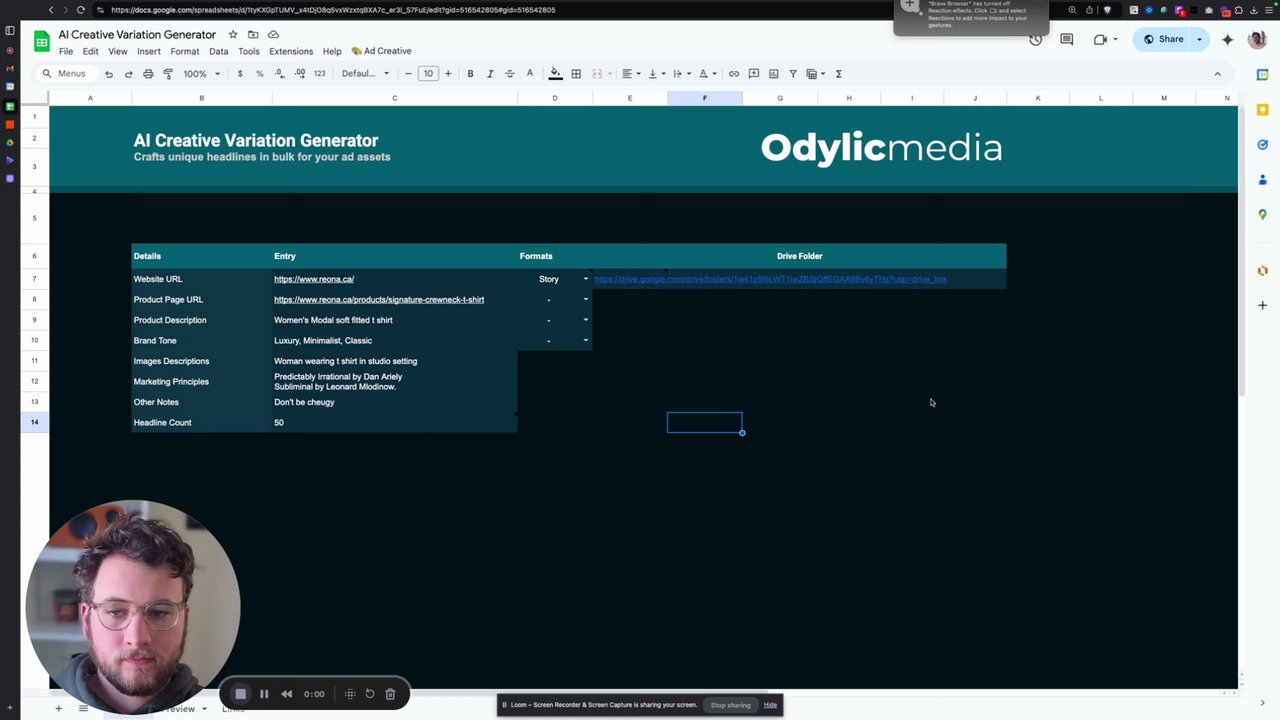Print the spreadsheet using the printer icon
The height and width of the screenshot is (720, 1280).
148,74
